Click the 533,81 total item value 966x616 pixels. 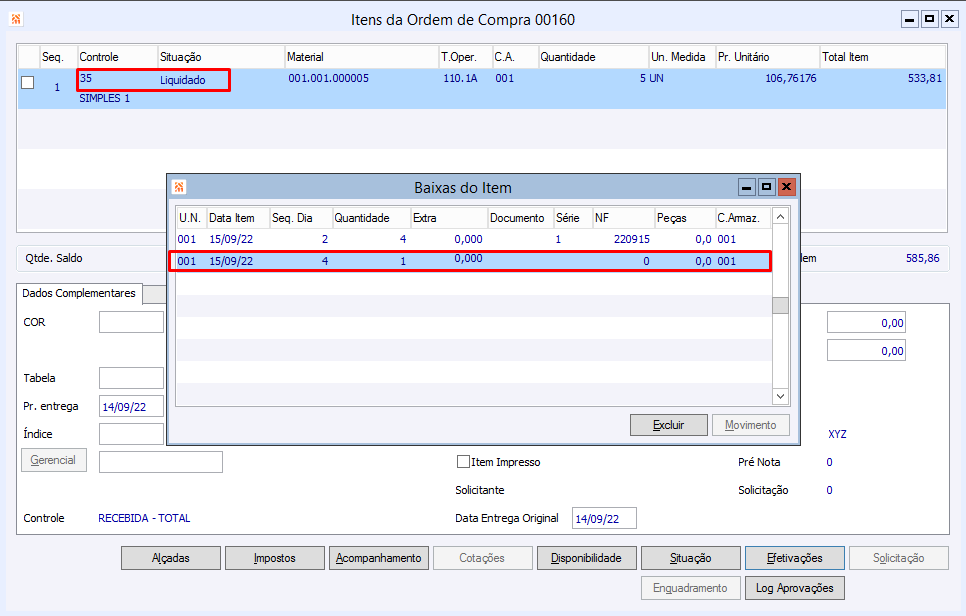click(925, 78)
